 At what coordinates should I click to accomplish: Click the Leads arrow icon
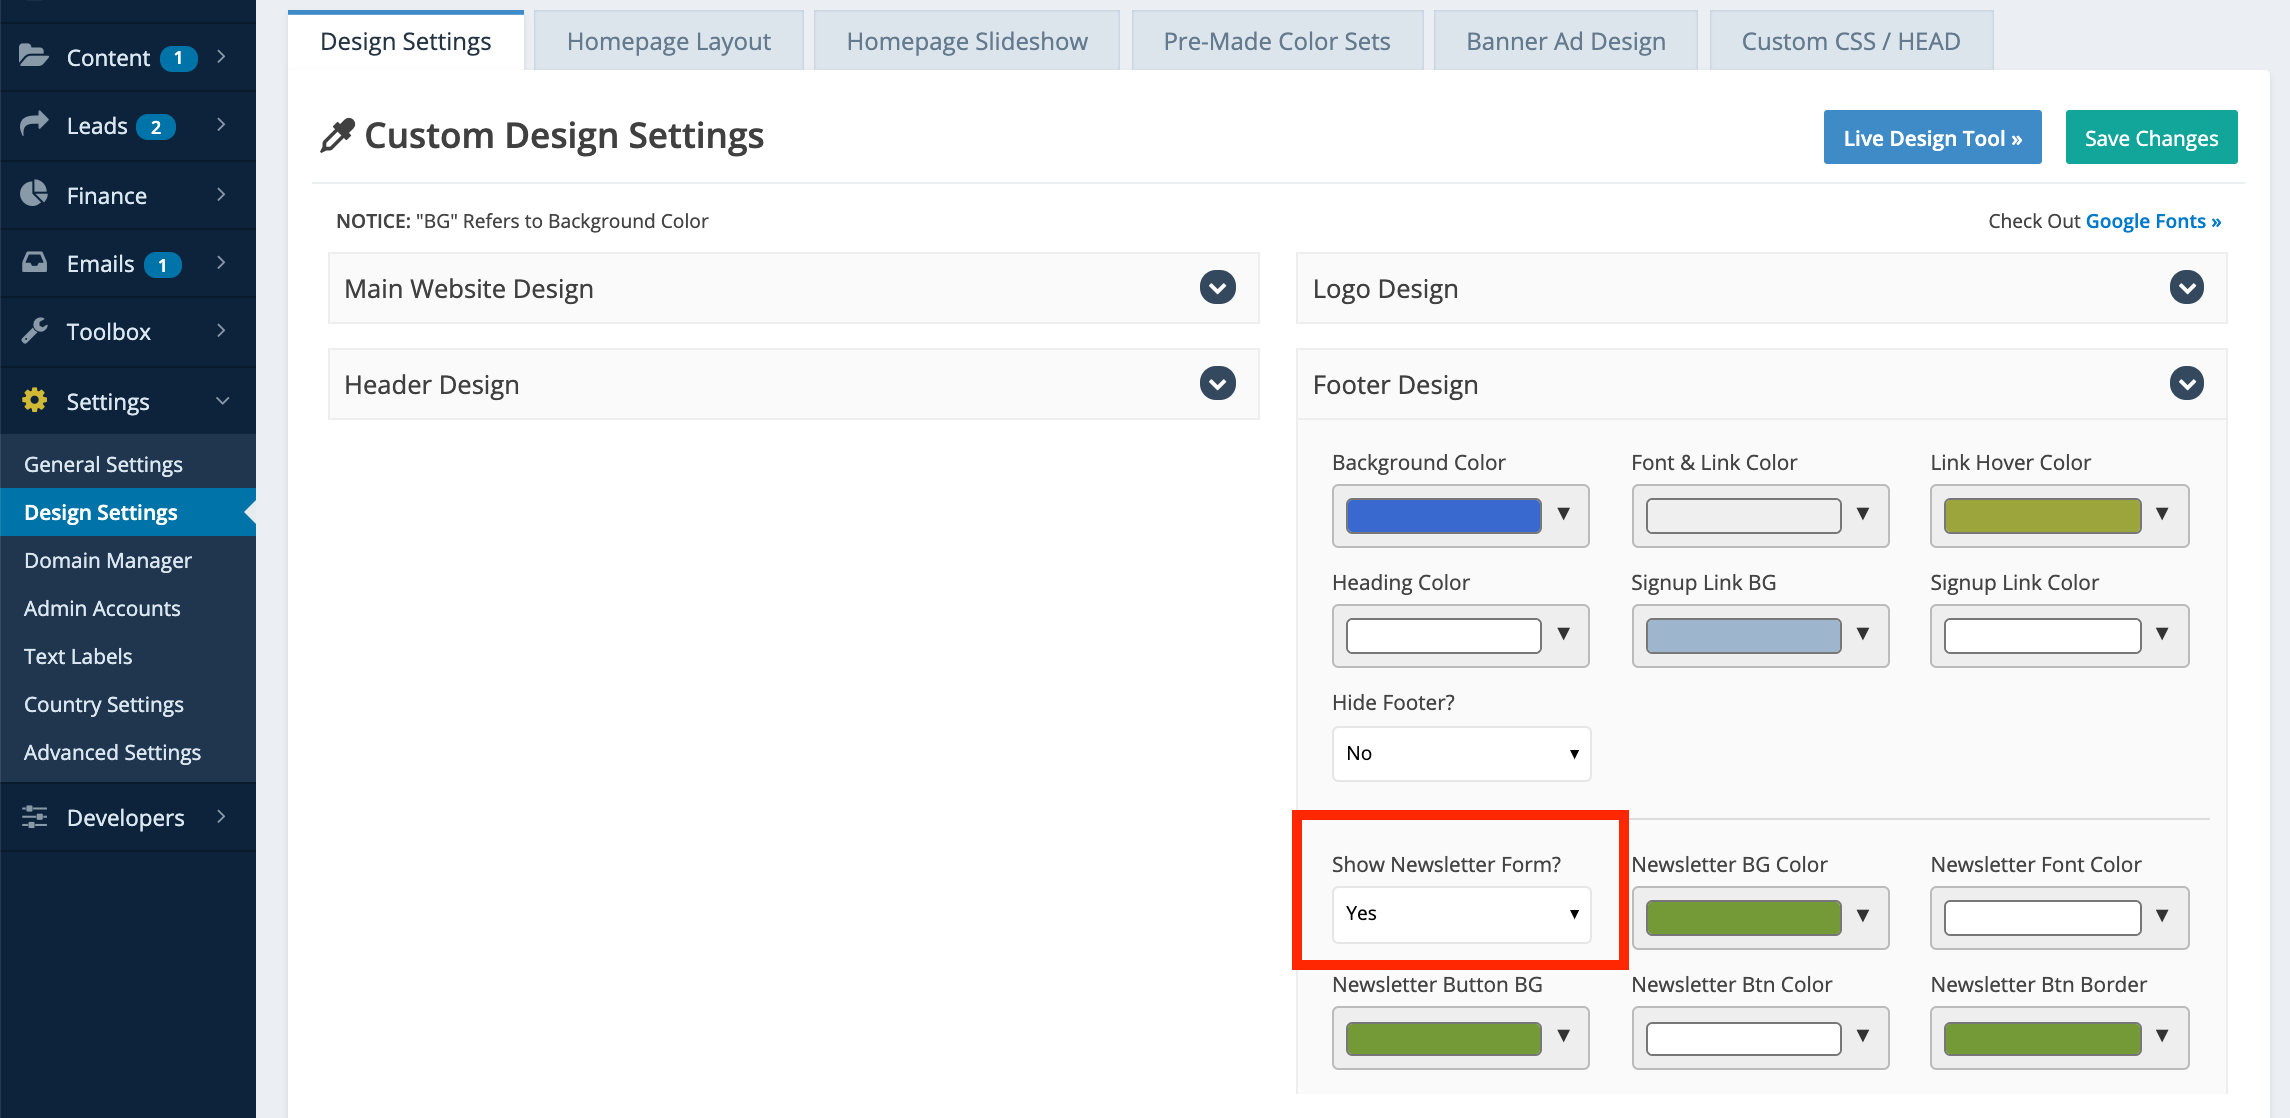[34, 124]
